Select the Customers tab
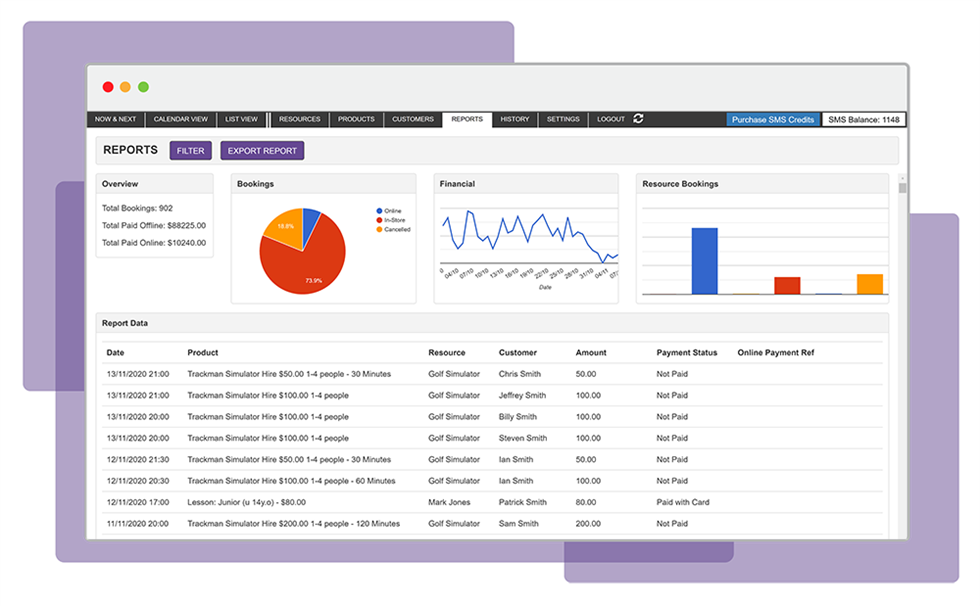 [412, 119]
